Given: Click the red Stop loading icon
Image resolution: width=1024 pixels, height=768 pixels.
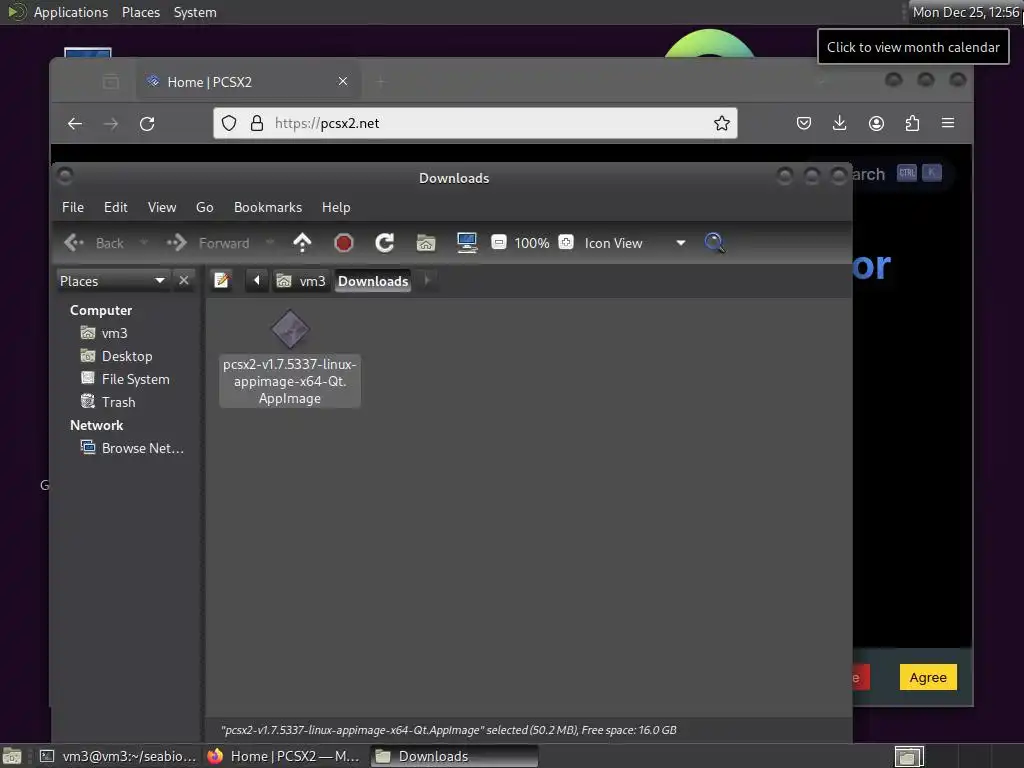Looking at the screenshot, I should click(344, 243).
